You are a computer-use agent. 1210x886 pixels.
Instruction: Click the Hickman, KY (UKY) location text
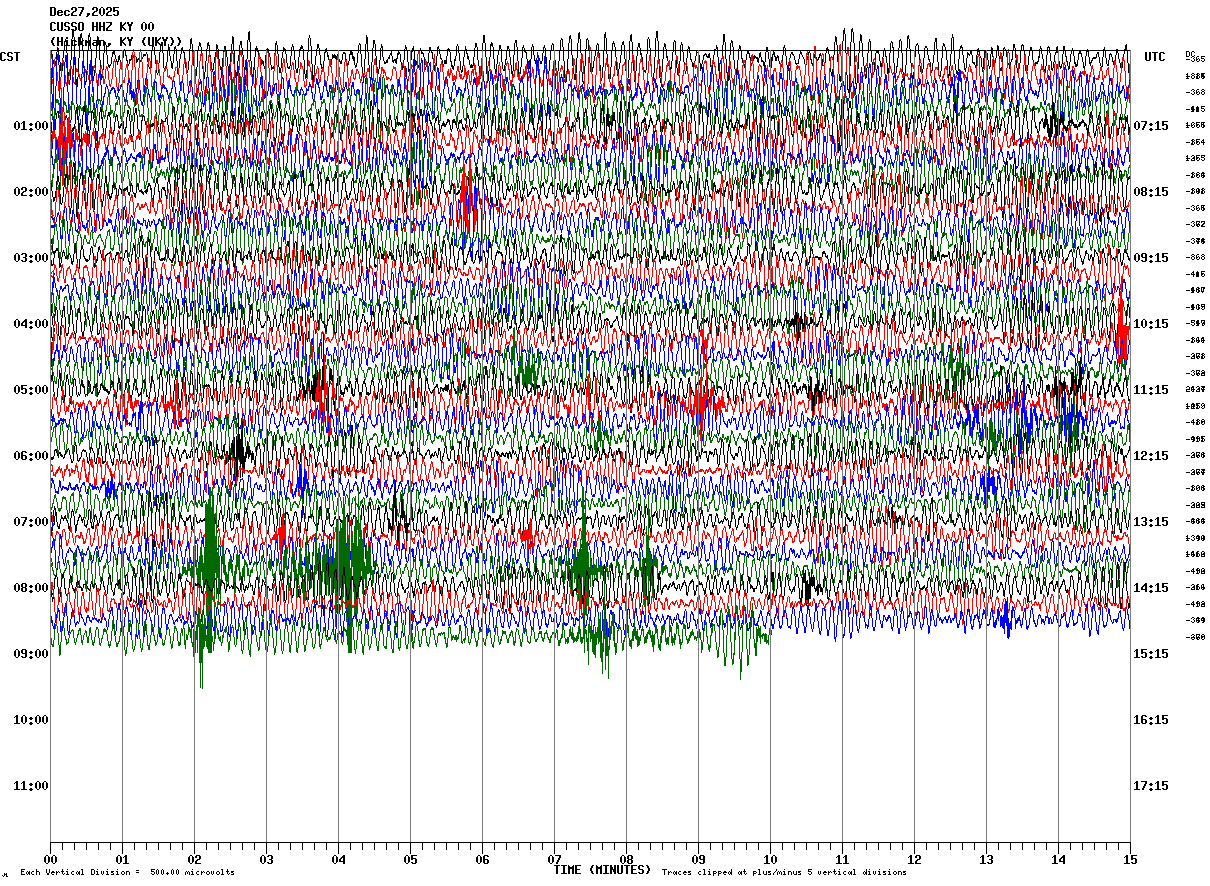(x=116, y=42)
